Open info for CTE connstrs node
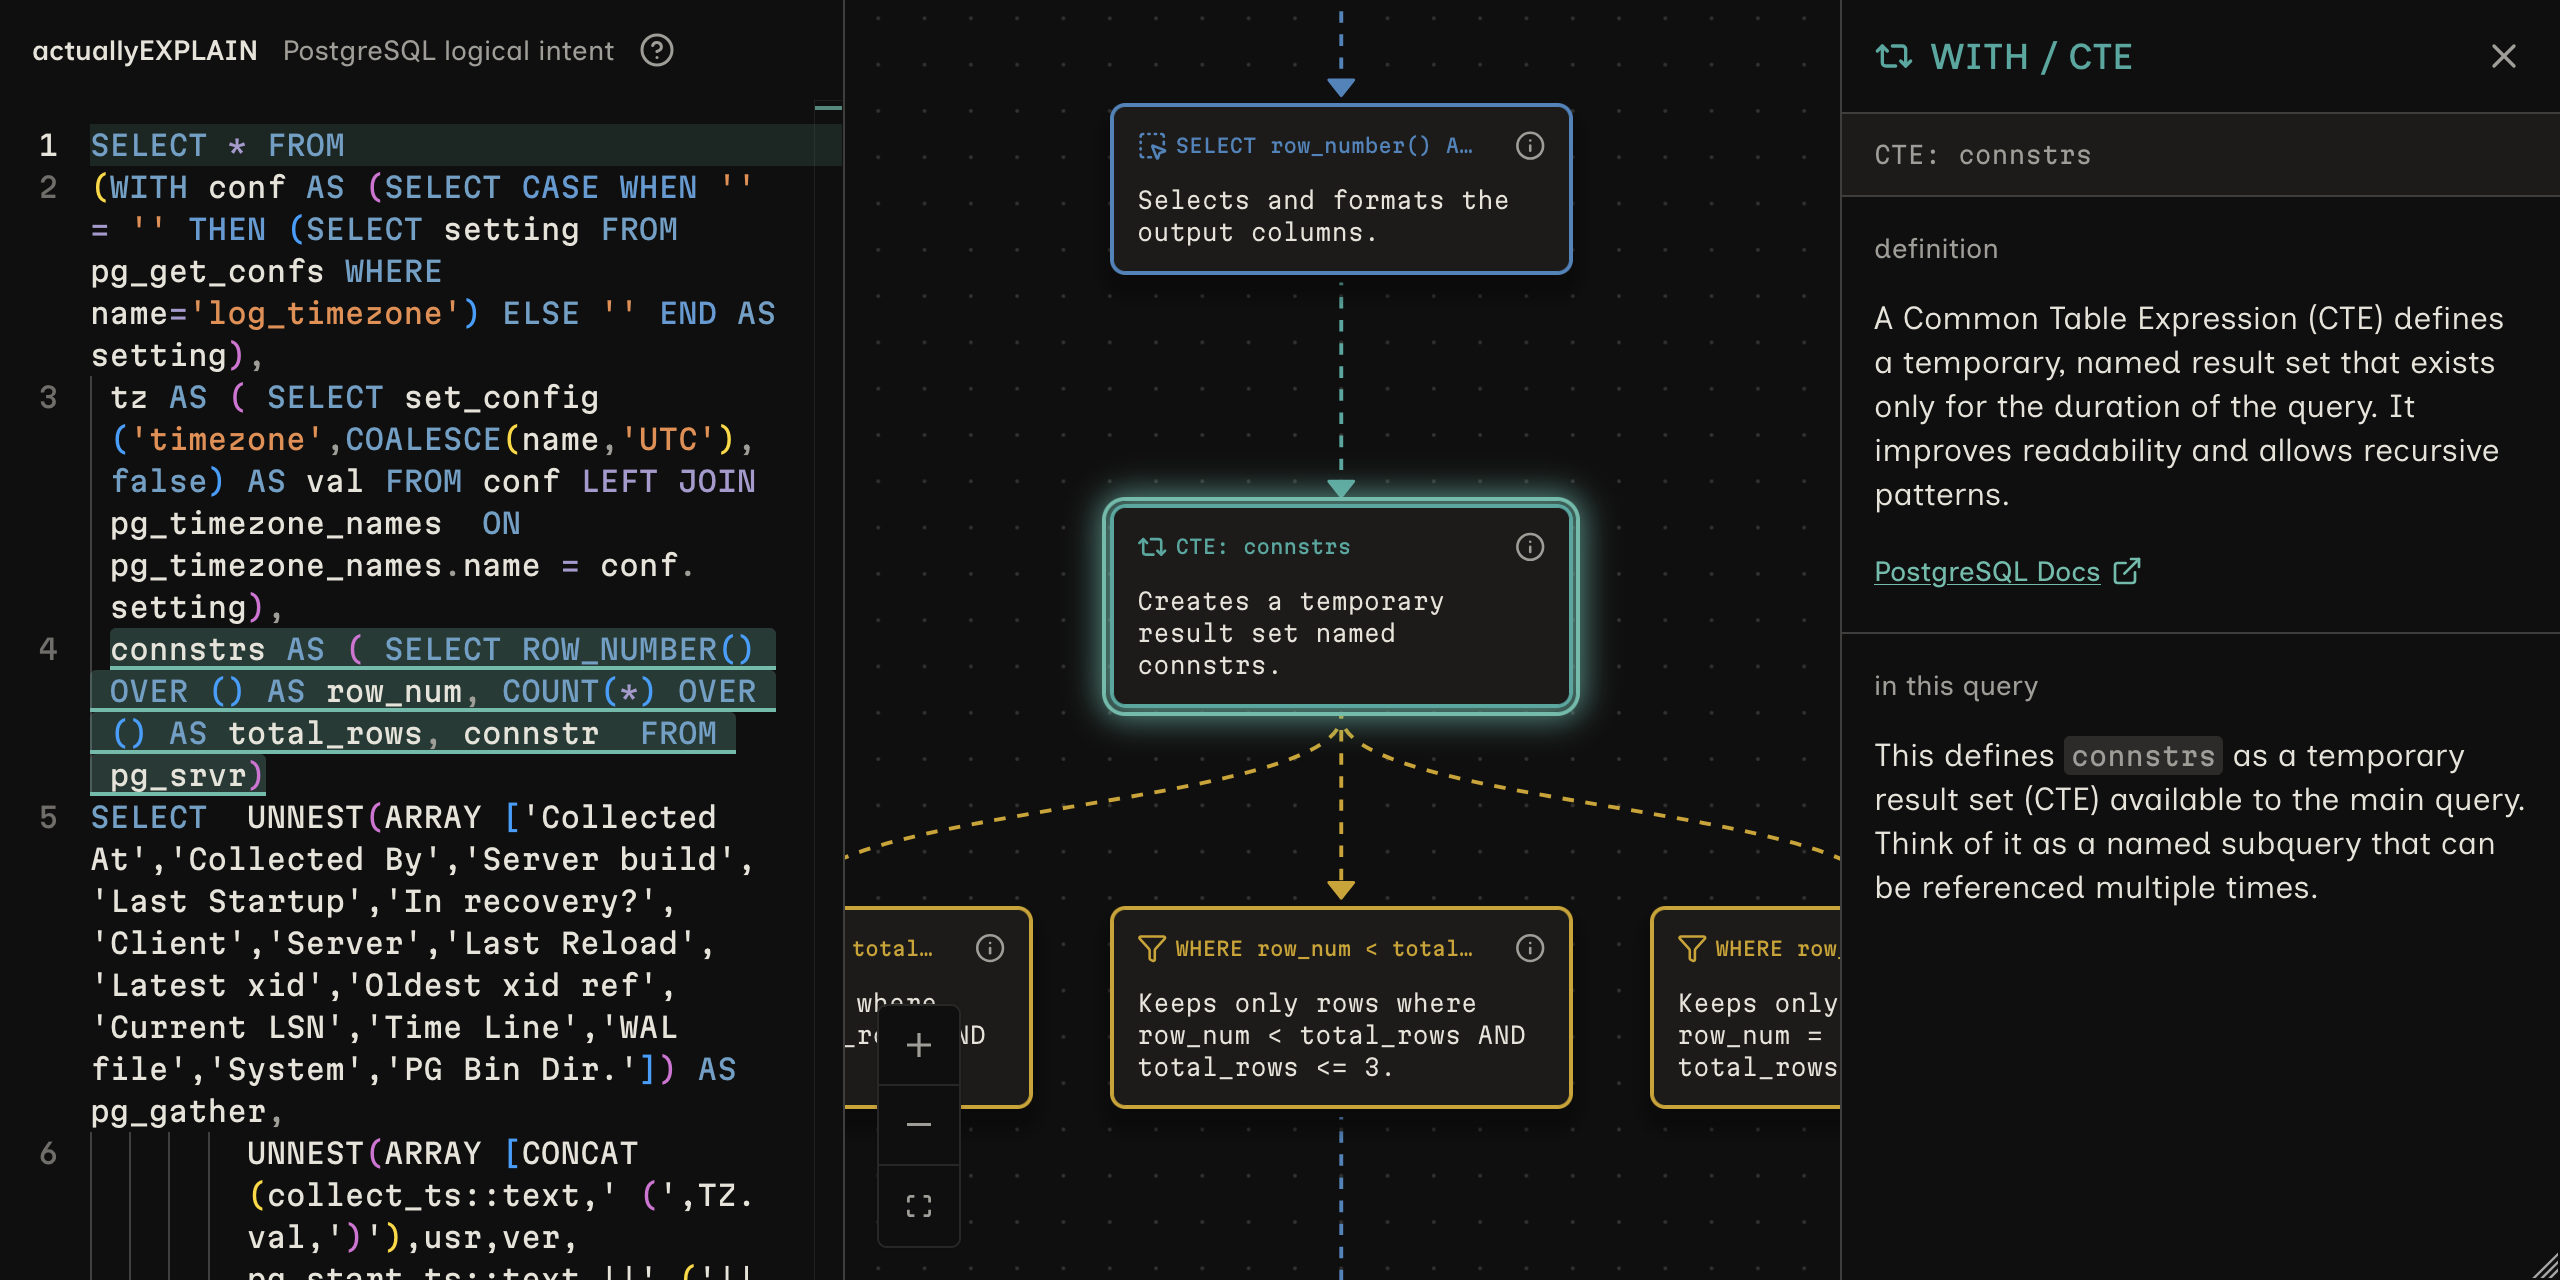Screen dimensions: 2560x1280 1529,547
